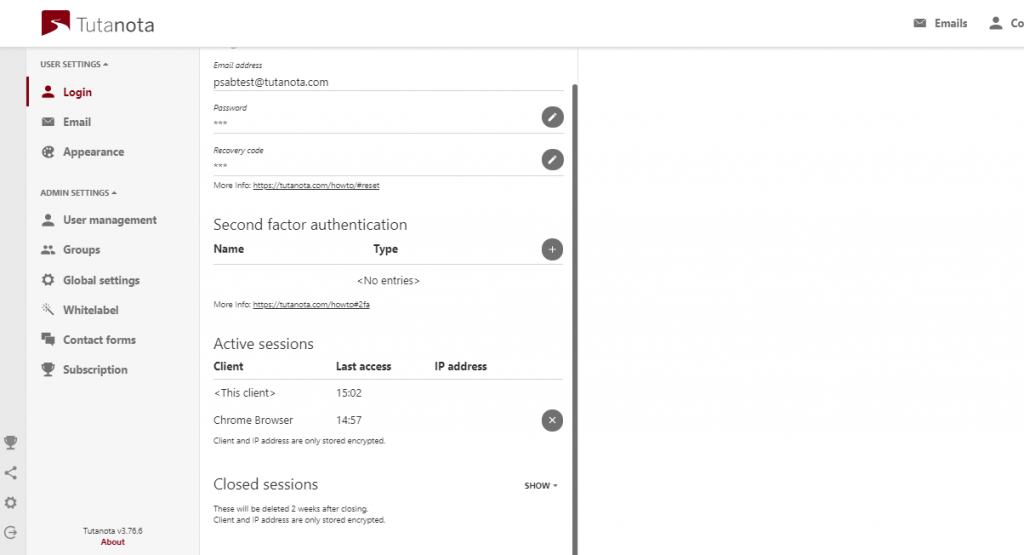Click the 14:57 last access time
Viewport: 1024px width, 555px height.
click(349, 420)
